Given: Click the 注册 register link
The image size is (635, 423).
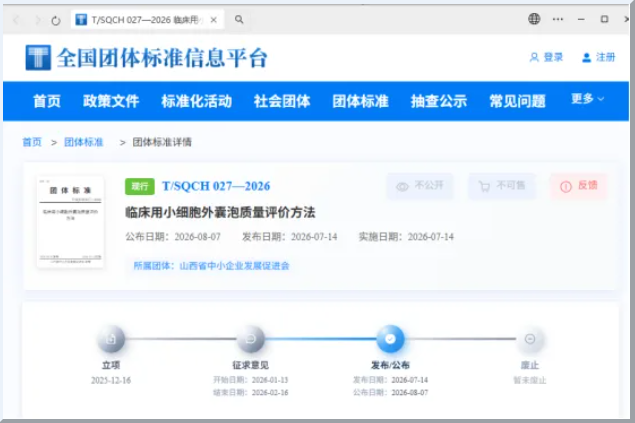Looking at the screenshot, I should click(599, 57).
